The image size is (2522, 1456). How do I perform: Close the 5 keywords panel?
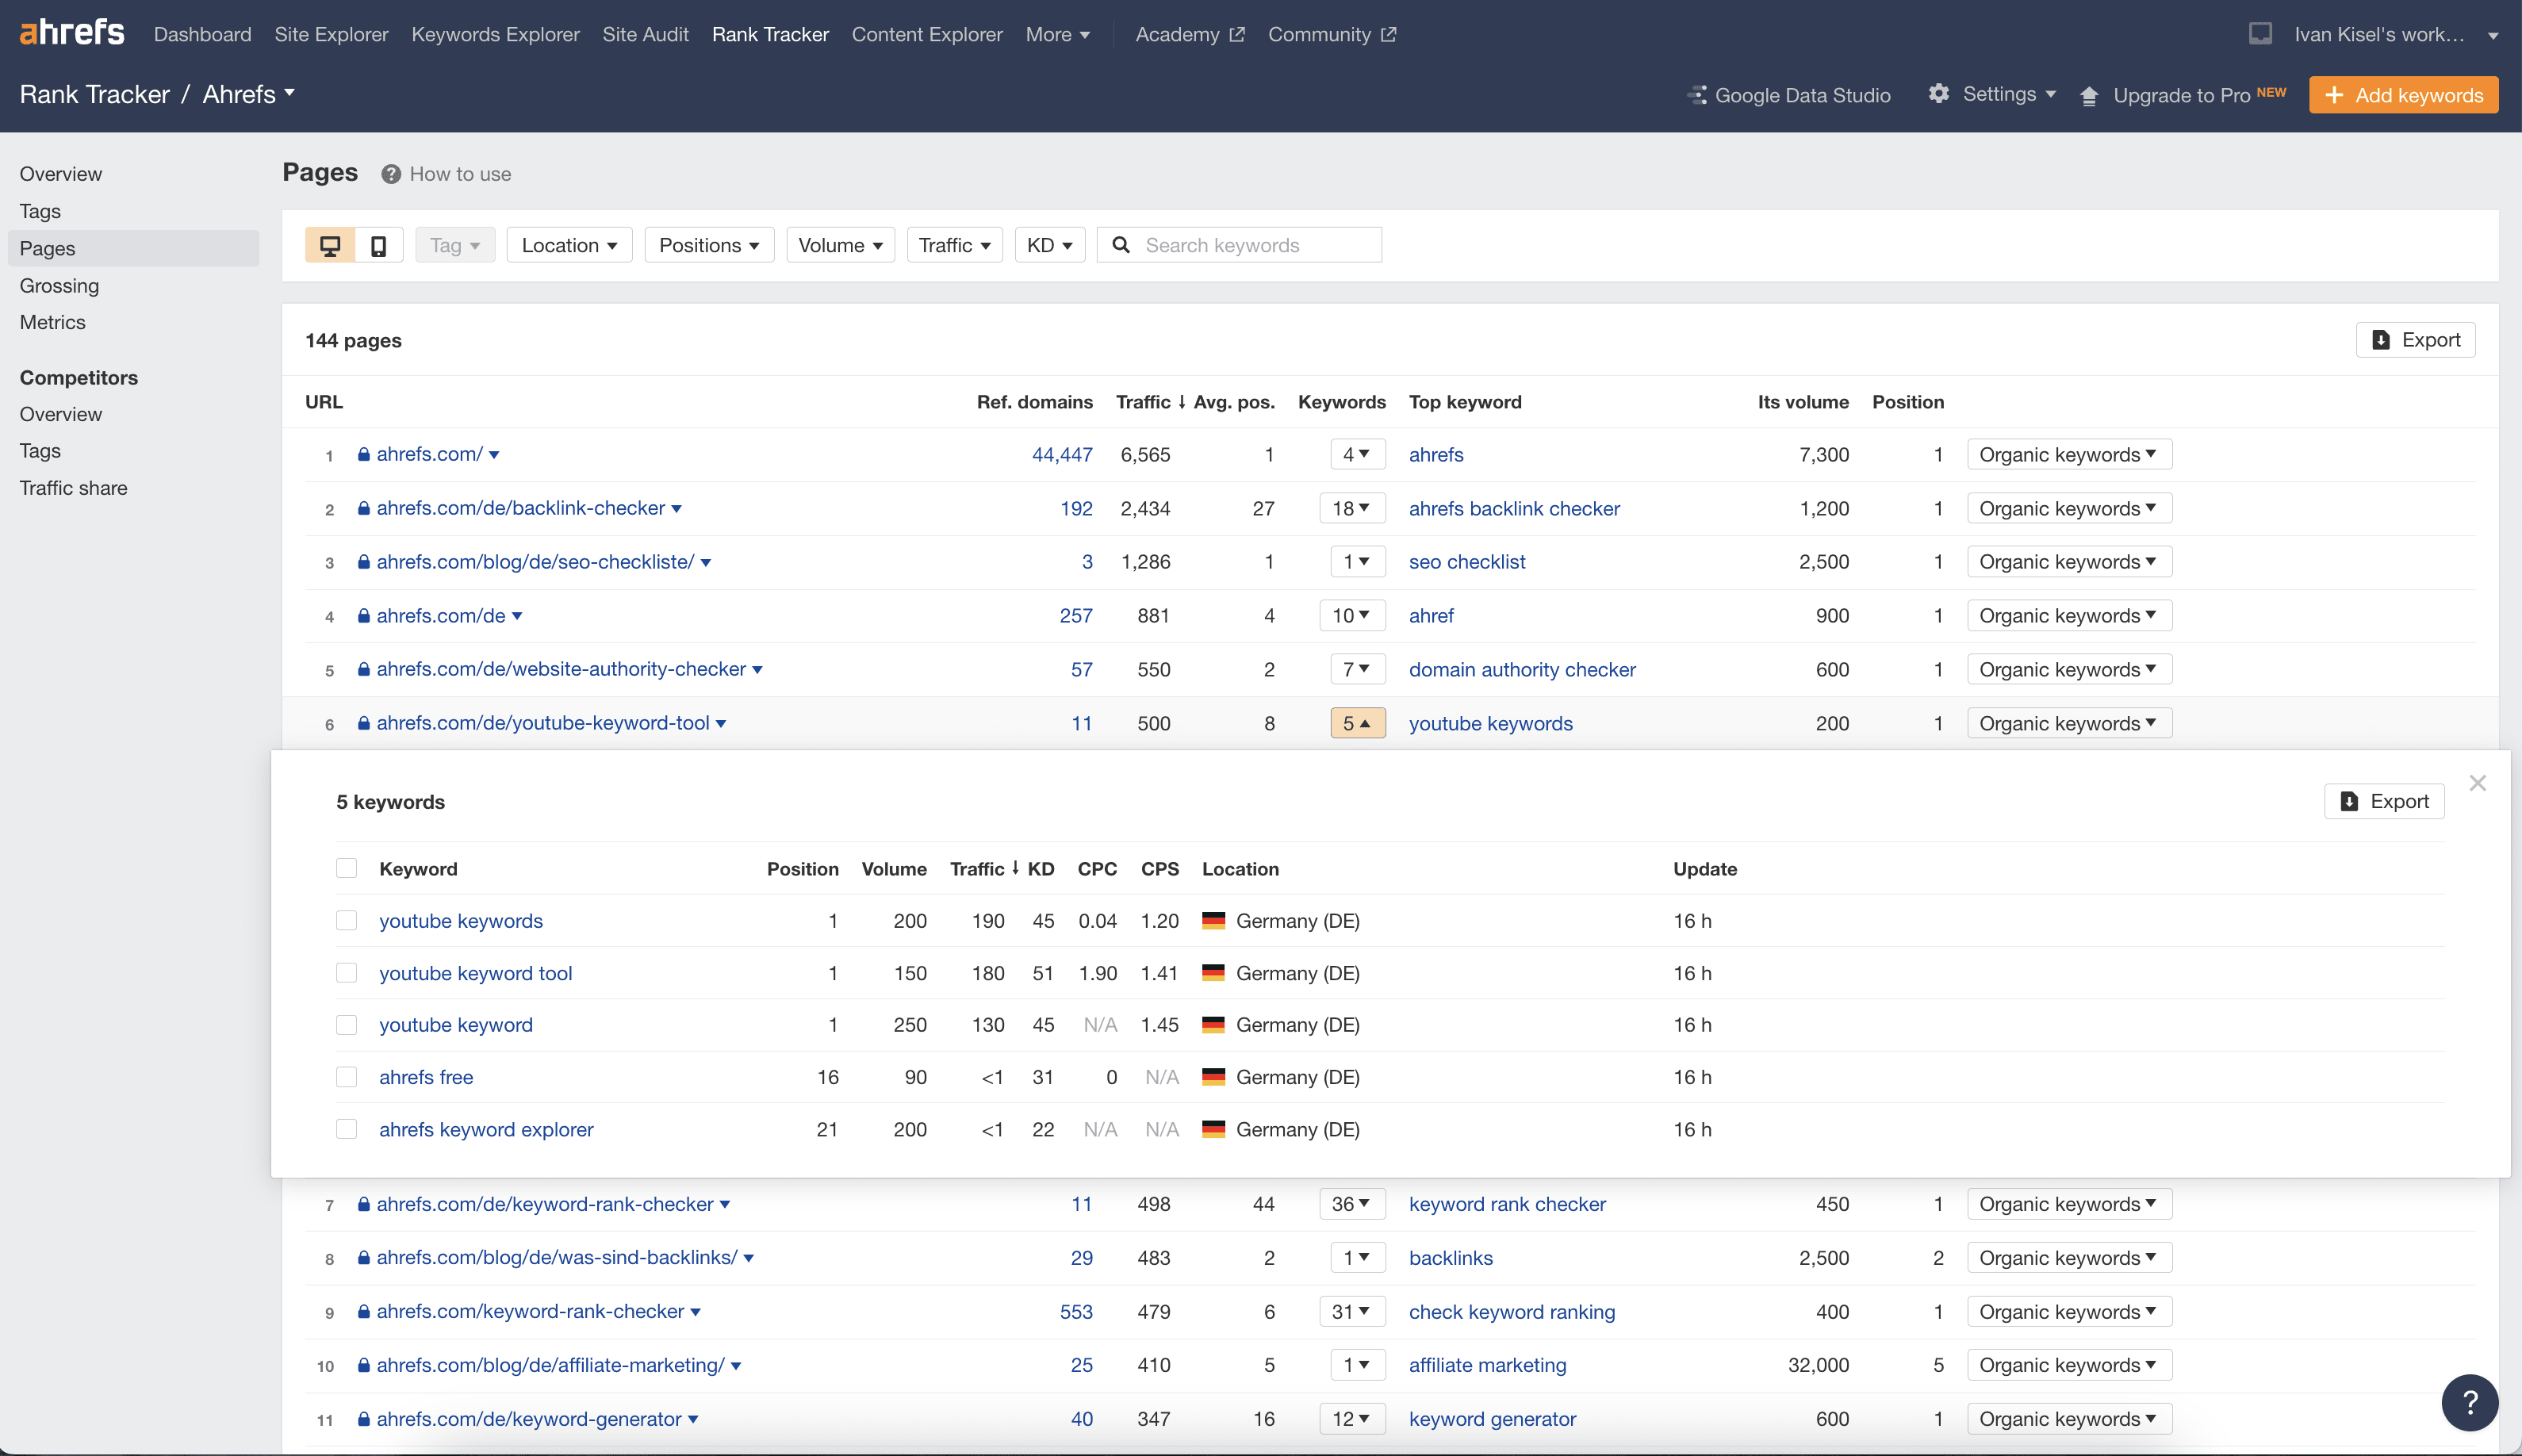2477,783
